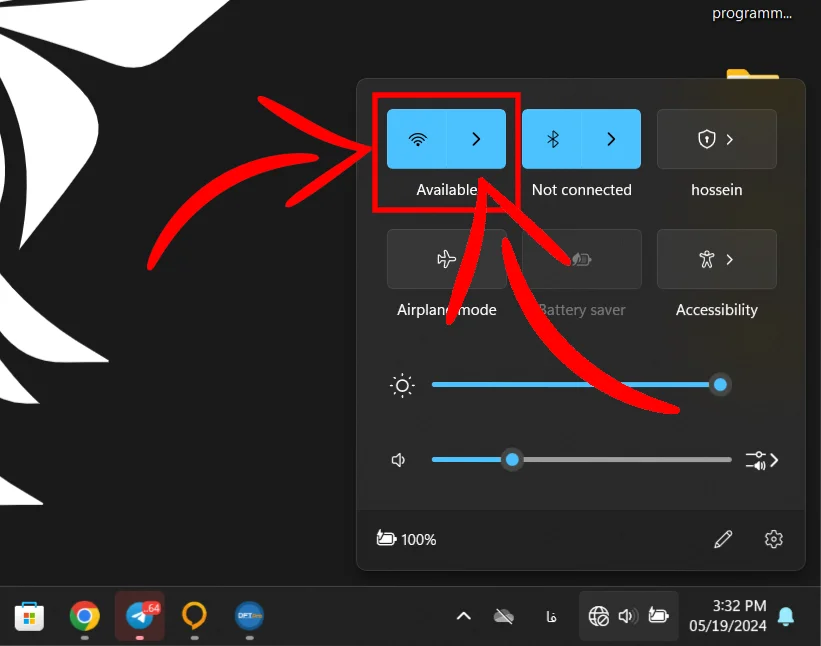Edit quick settings with pencil icon
Image resolution: width=821 pixels, height=646 pixels.
pyautogui.click(x=723, y=539)
